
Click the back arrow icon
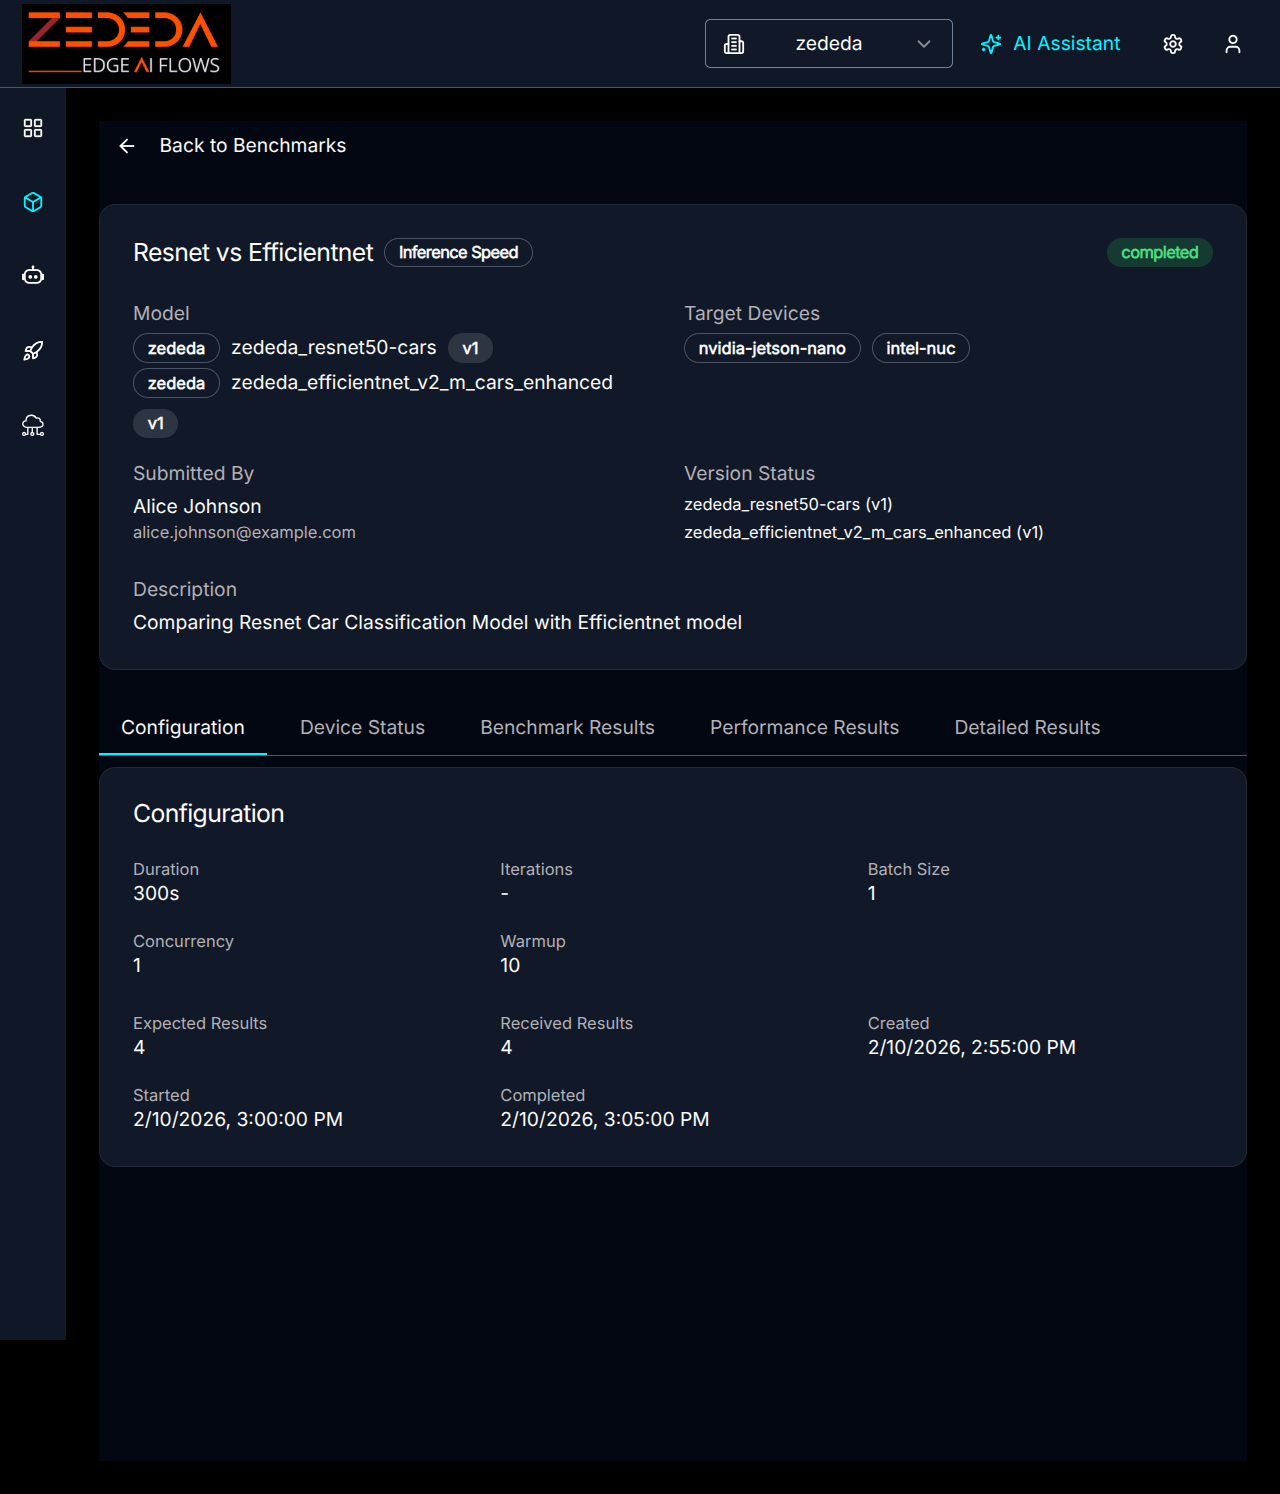coord(127,146)
